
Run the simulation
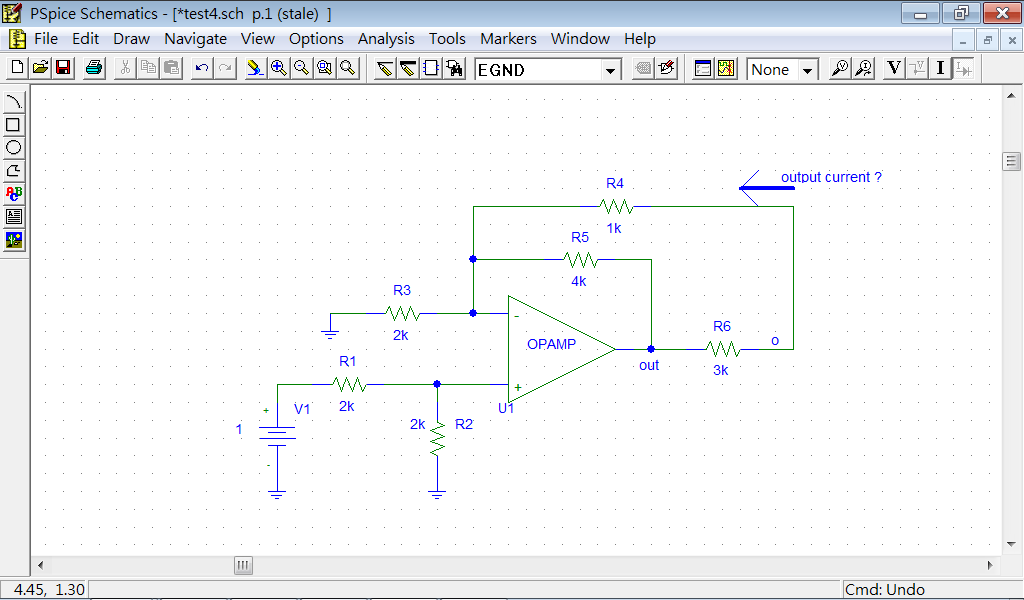click(x=726, y=68)
